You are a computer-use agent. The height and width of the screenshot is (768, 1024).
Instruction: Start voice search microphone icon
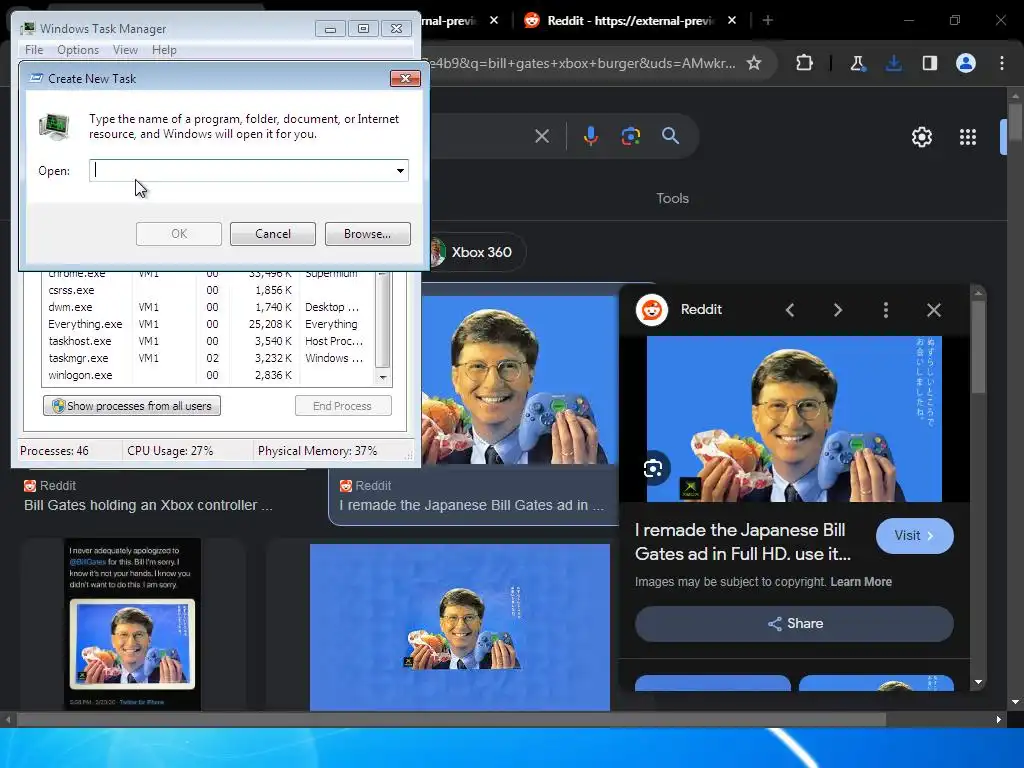590,136
